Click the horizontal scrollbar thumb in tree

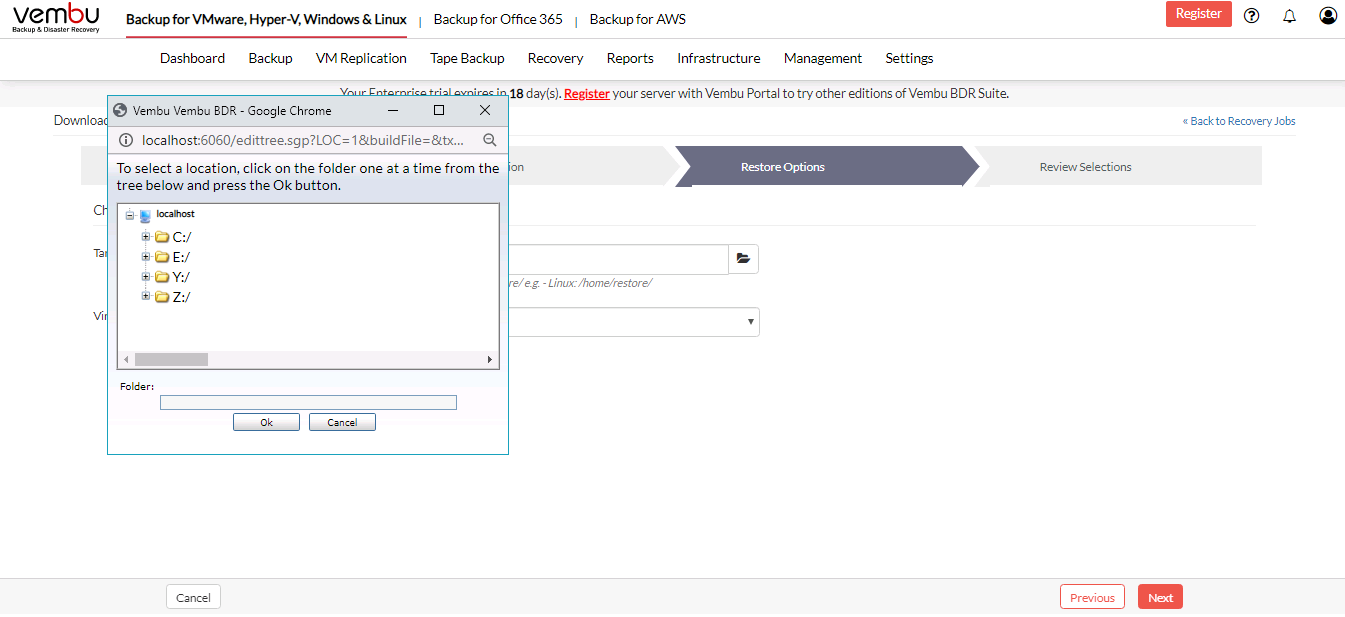pos(171,359)
